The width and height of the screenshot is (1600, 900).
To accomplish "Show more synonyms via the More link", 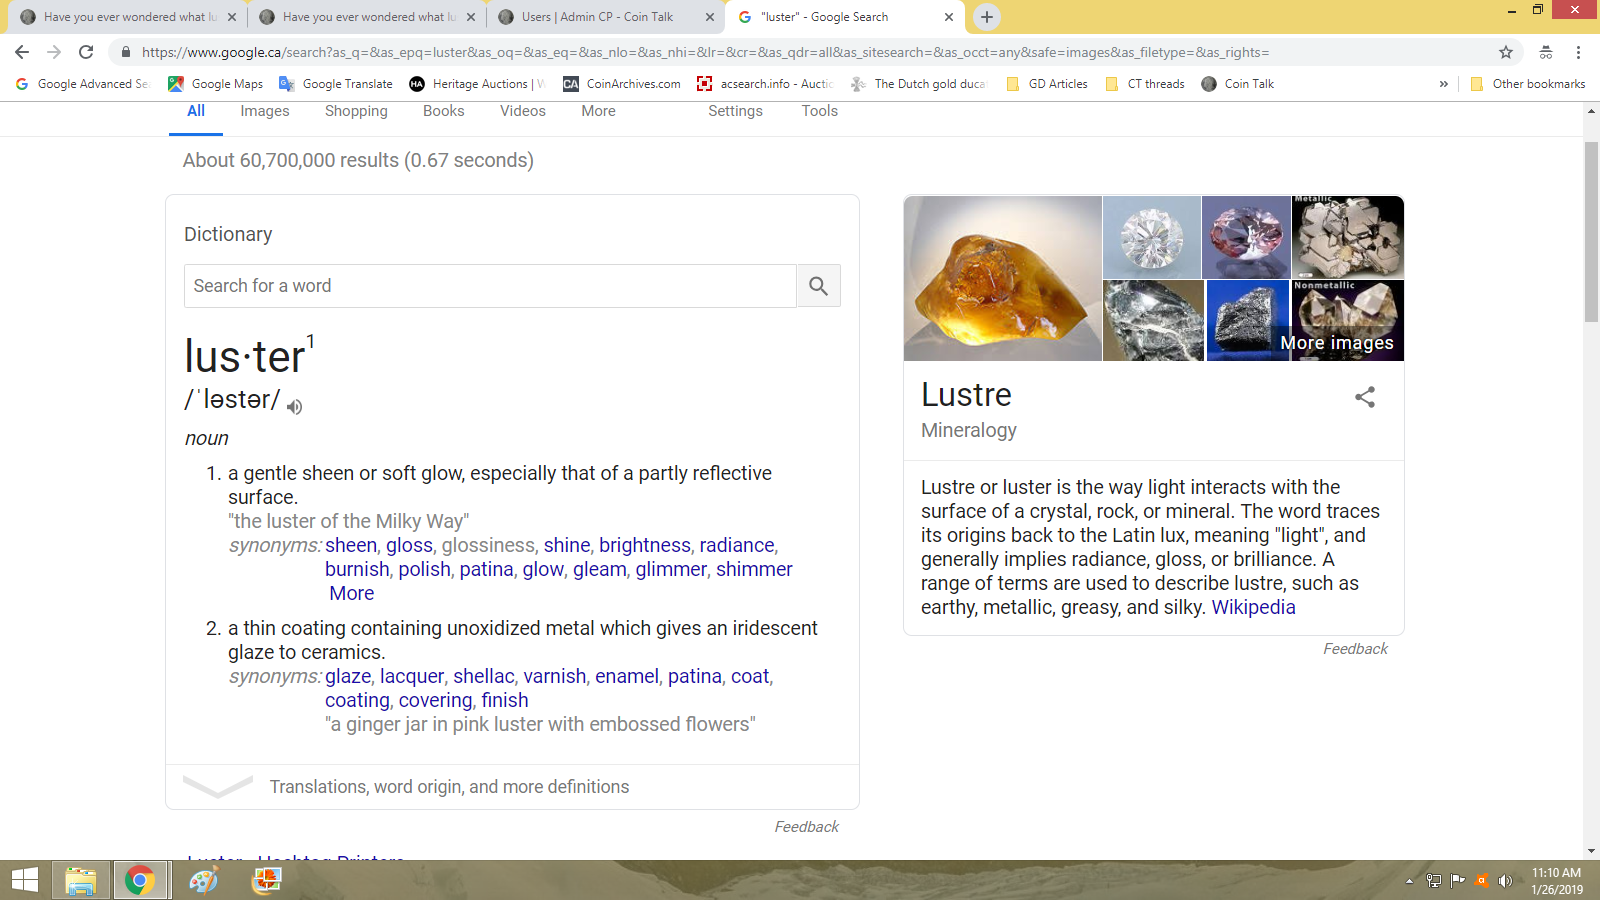I will pos(351,593).
